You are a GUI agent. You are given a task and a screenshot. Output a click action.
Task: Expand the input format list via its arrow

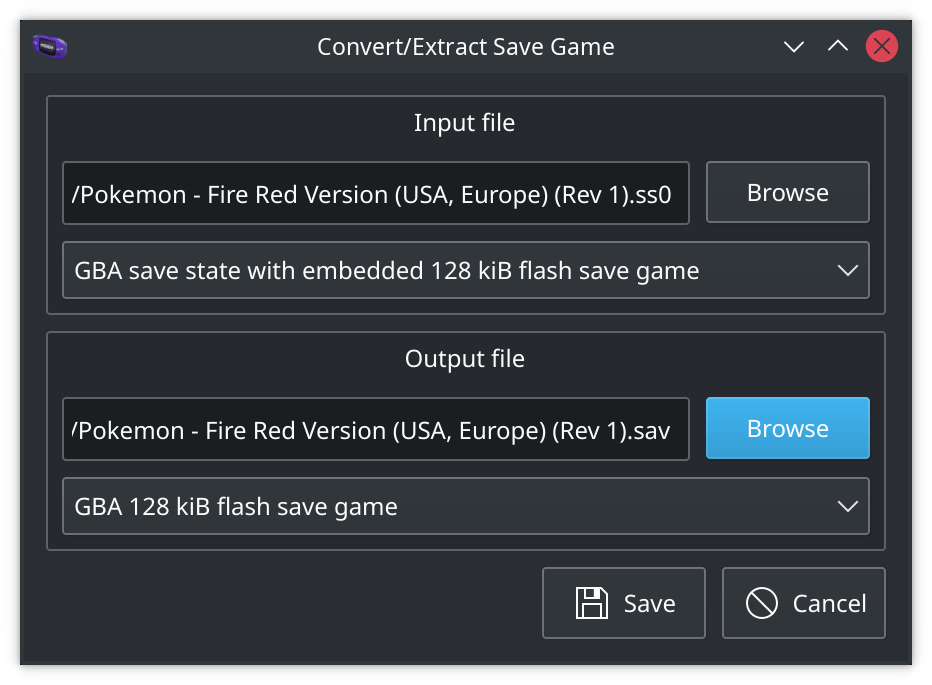tap(847, 271)
